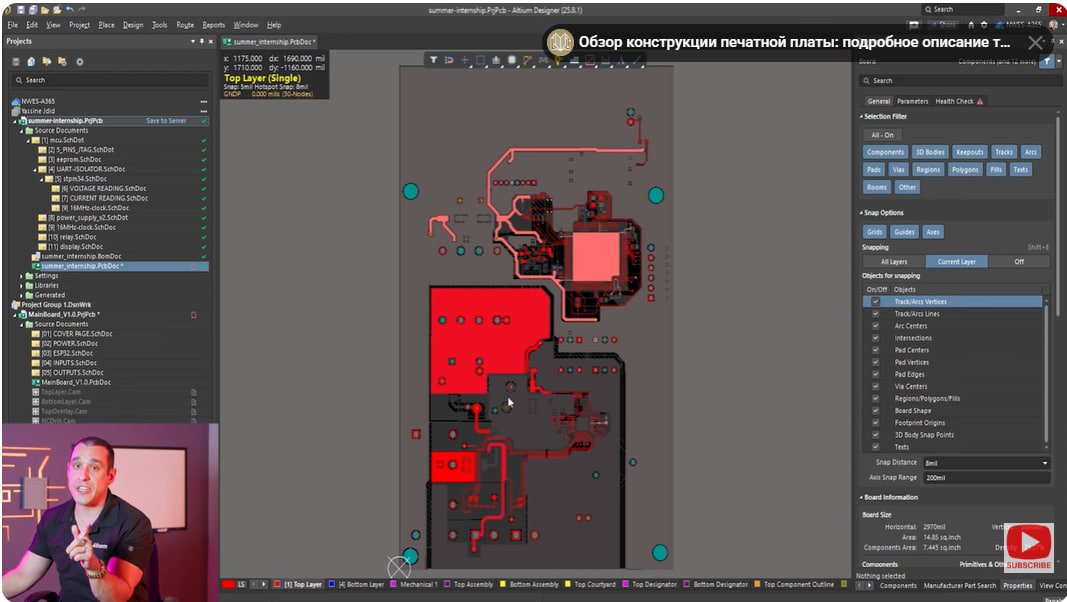Click the layer tabs scroll right arrow
Screen dimensions: 1067x602
pos(264,584)
